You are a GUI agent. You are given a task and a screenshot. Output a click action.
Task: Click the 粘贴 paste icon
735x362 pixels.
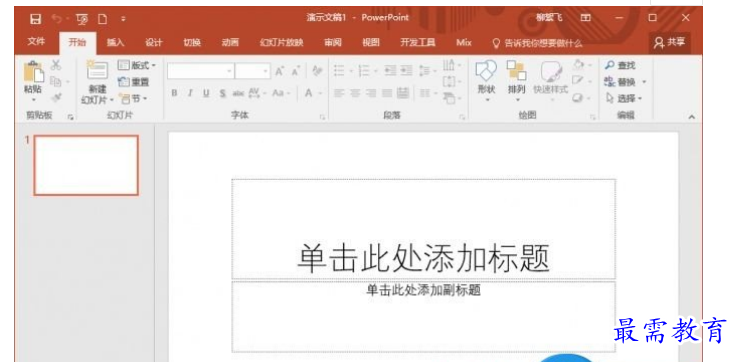pyautogui.click(x=33, y=73)
